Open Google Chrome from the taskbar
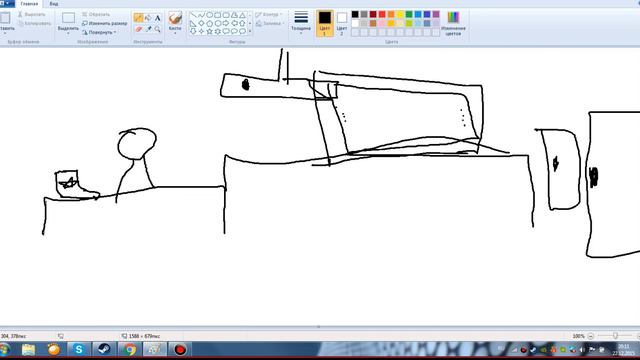The width and height of the screenshot is (640, 360). [129, 349]
